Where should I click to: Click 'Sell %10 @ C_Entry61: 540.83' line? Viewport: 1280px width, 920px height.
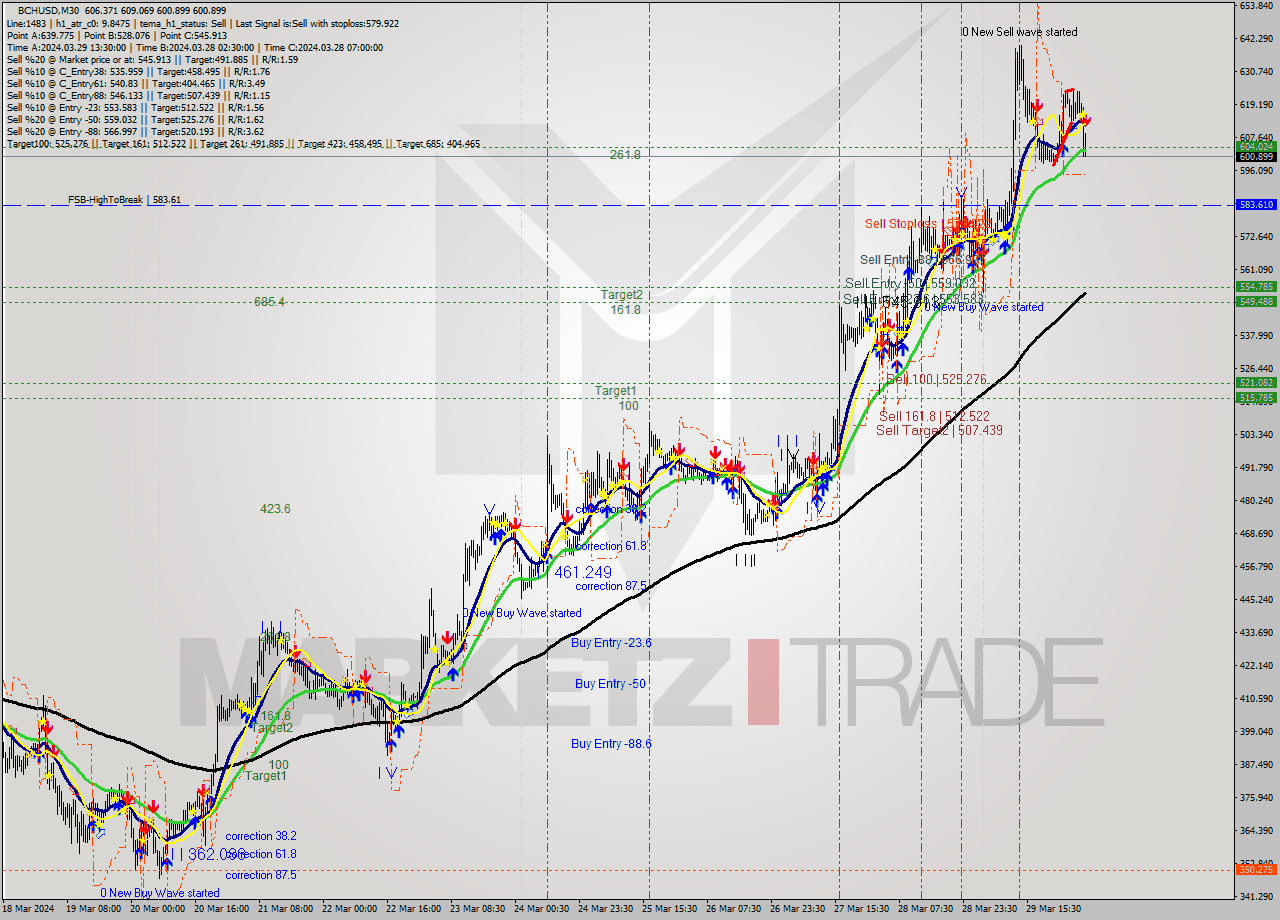click(138, 83)
